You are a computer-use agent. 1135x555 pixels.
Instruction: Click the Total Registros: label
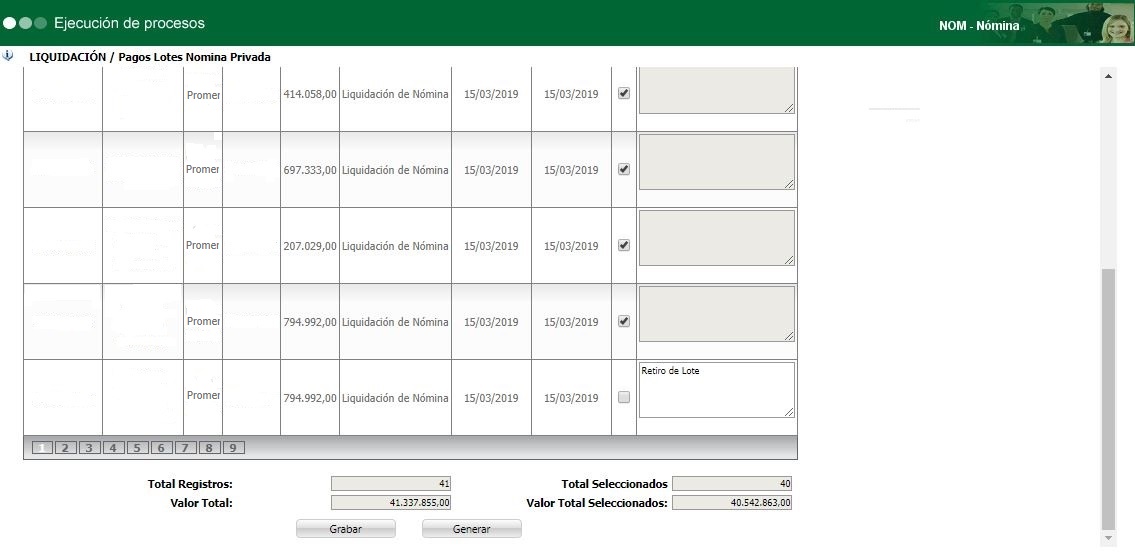click(190, 485)
